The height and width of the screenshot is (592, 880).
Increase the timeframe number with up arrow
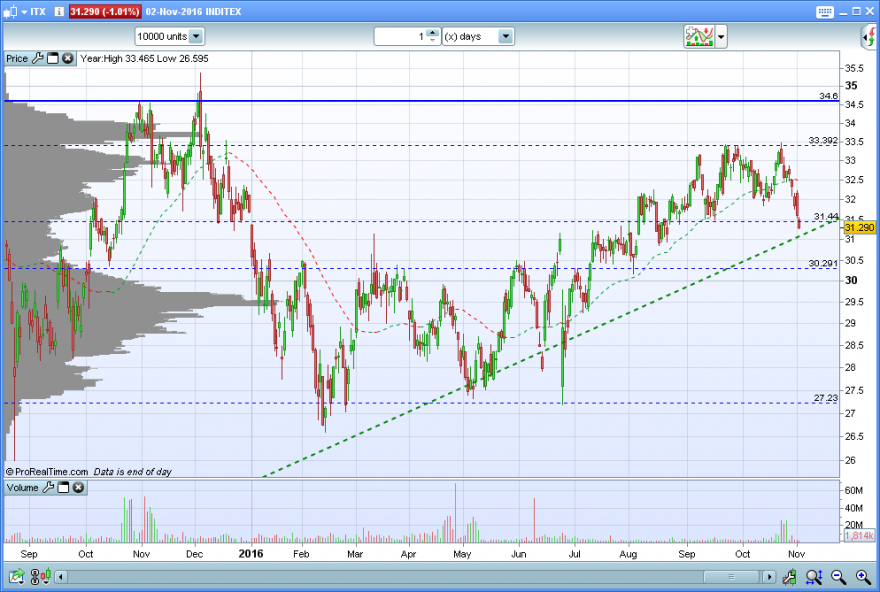coord(432,33)
